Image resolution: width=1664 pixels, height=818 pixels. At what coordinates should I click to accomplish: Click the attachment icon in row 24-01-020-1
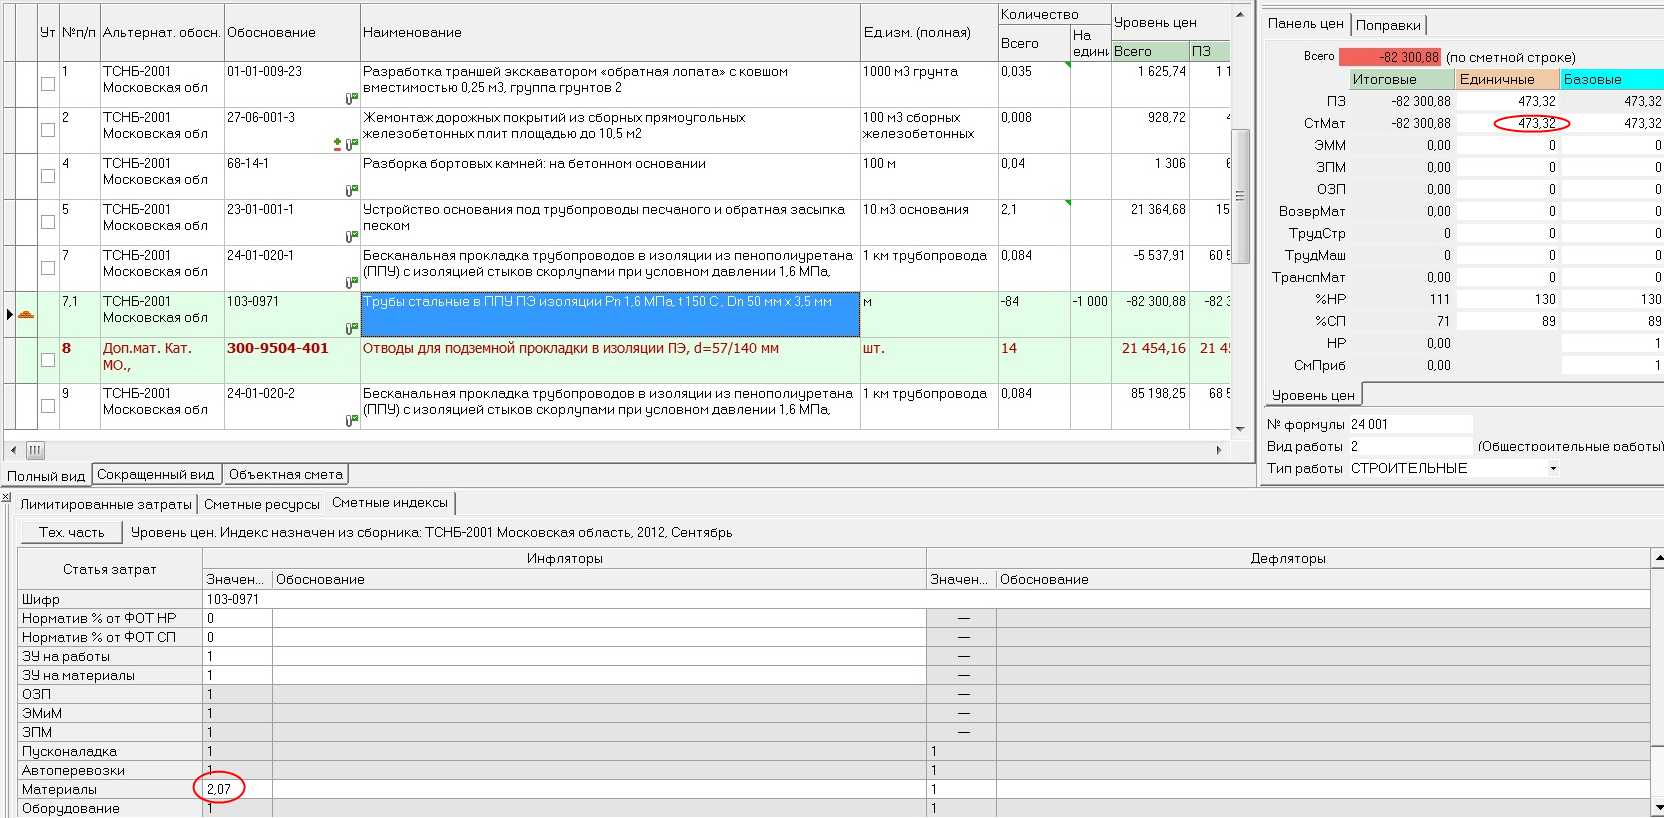point(351,282)
